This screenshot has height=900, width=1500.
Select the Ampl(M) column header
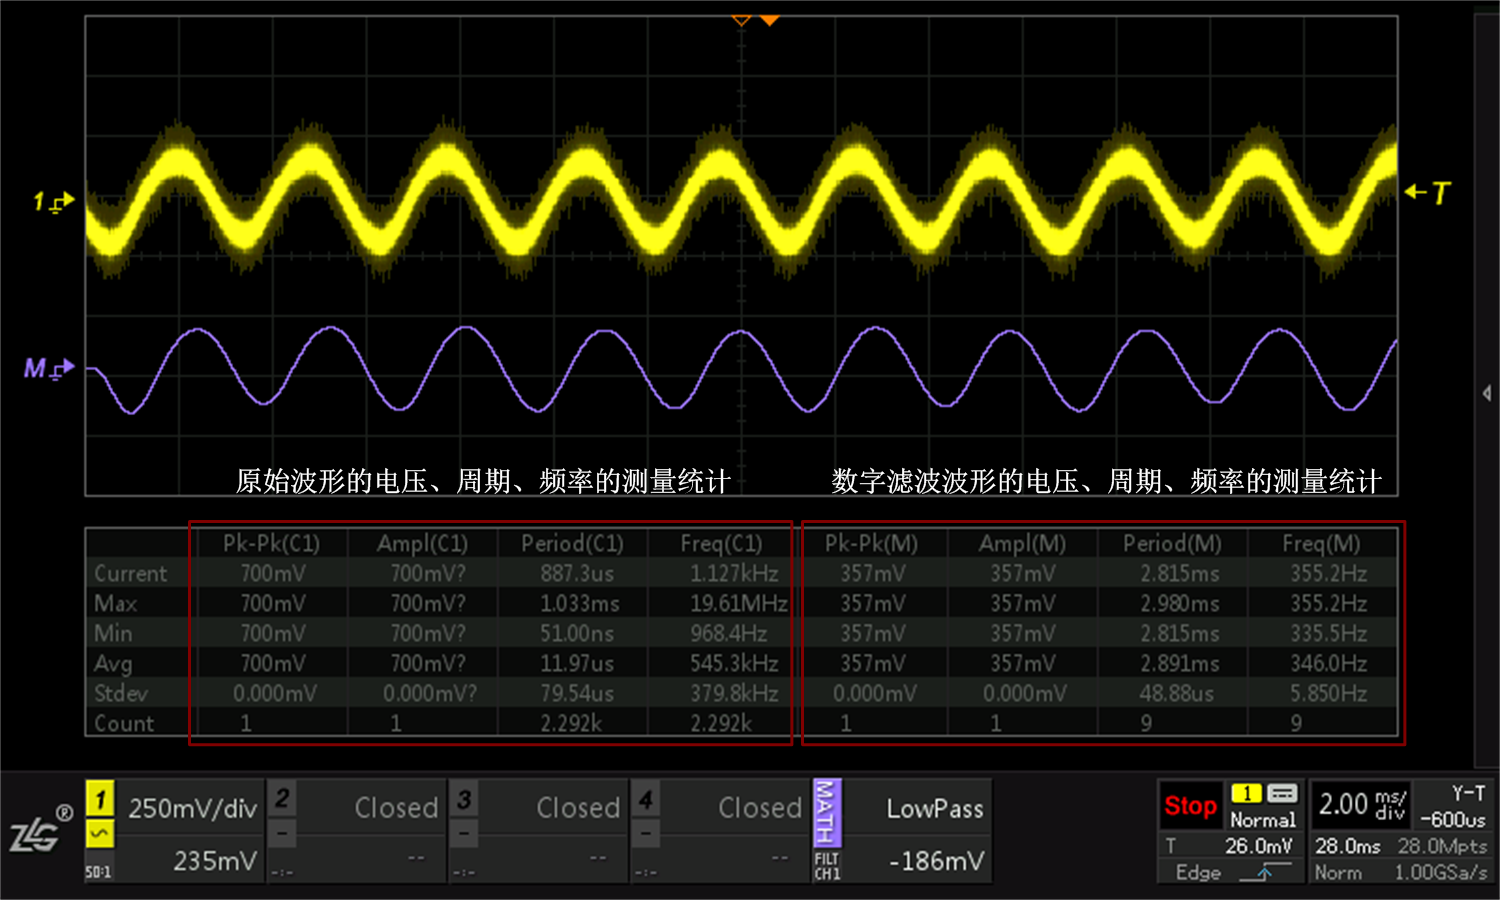1022,543
